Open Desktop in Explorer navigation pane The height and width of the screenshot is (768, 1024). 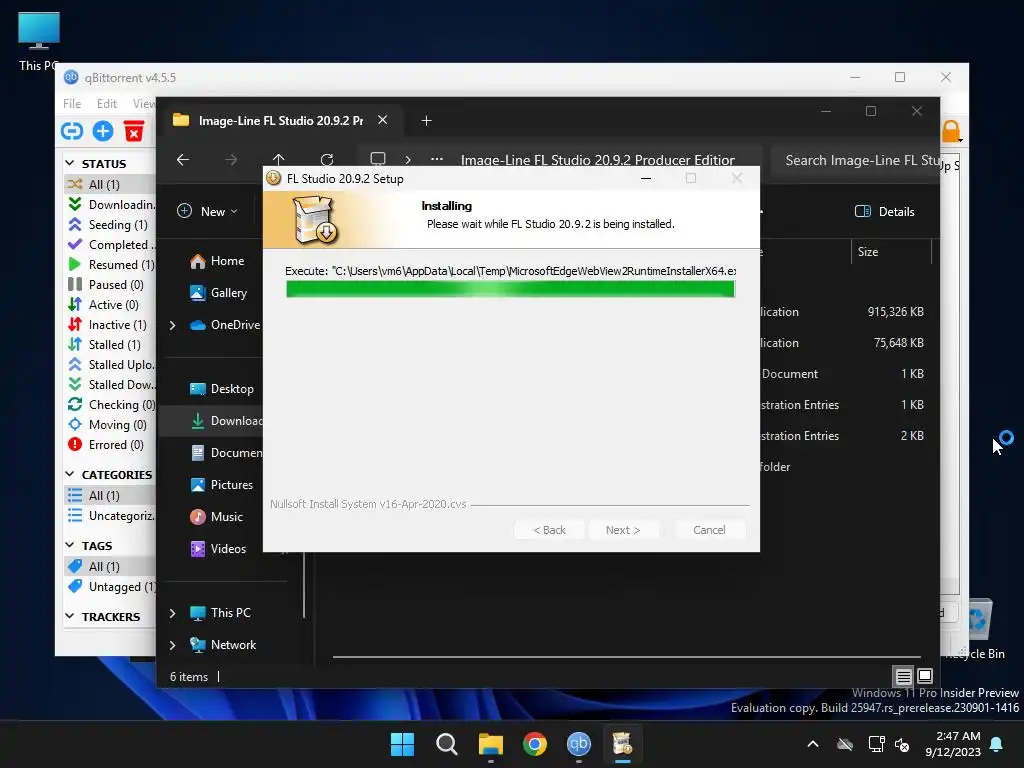[x=222, y=389]
